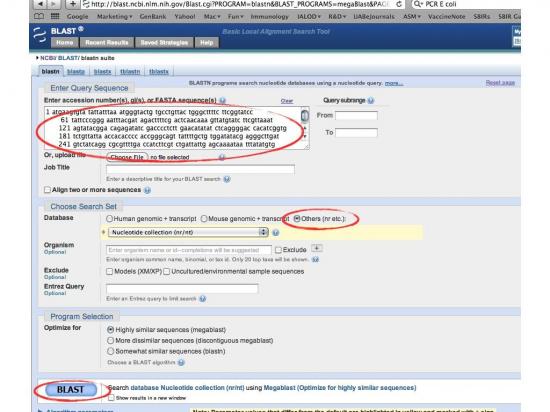
Task: Check Align two or more sequences
Action: (47, 190)
